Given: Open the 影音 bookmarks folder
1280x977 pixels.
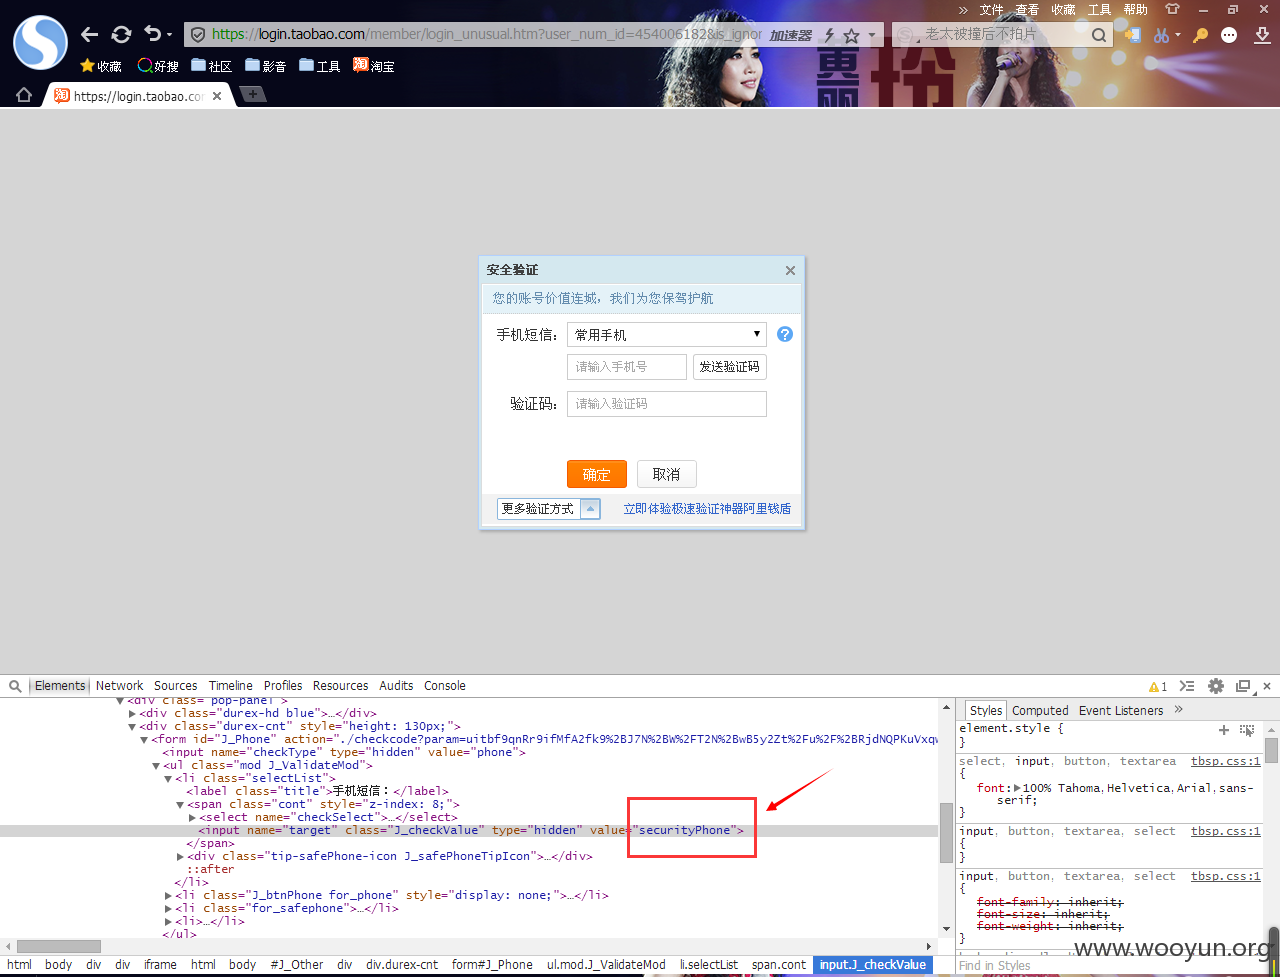Looking at the screenshot, I should [265, 66].
